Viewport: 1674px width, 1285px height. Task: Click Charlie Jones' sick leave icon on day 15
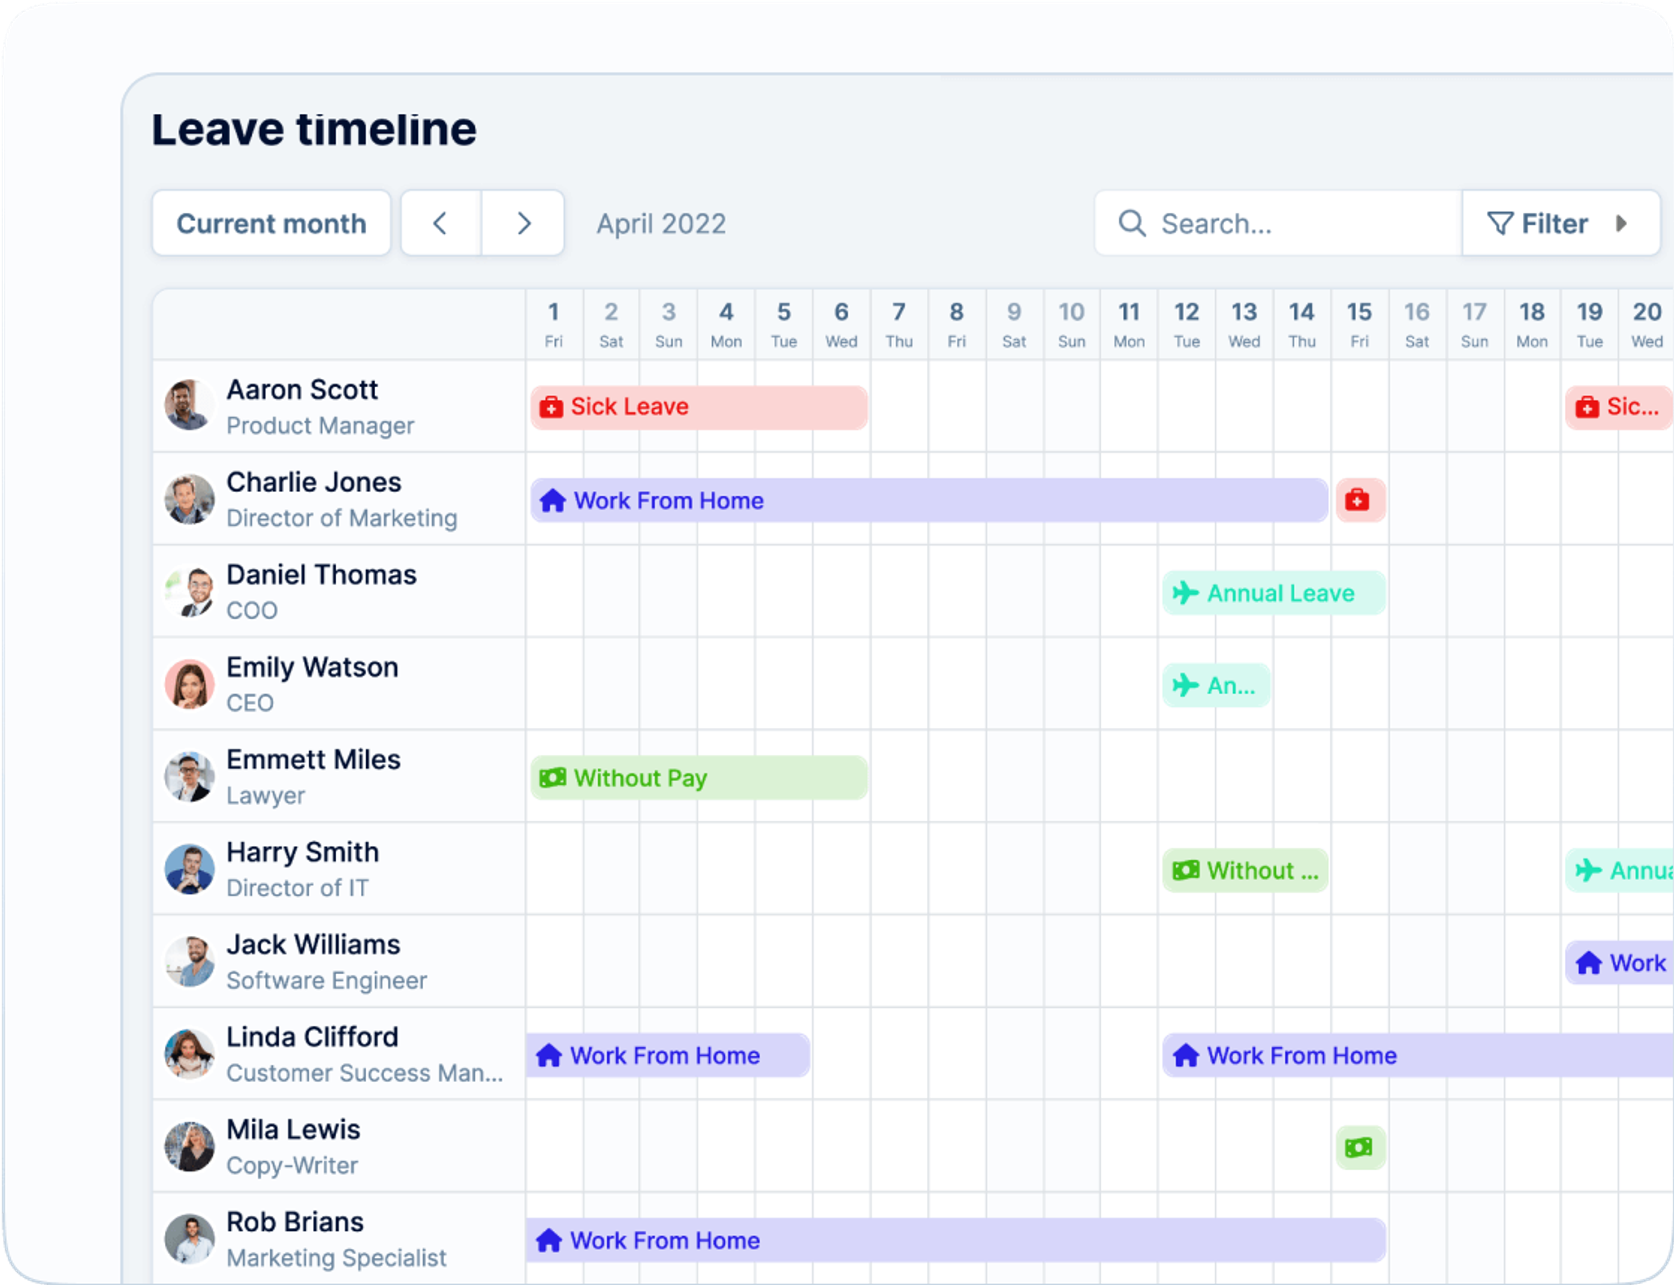click(x=1360, y=500)
